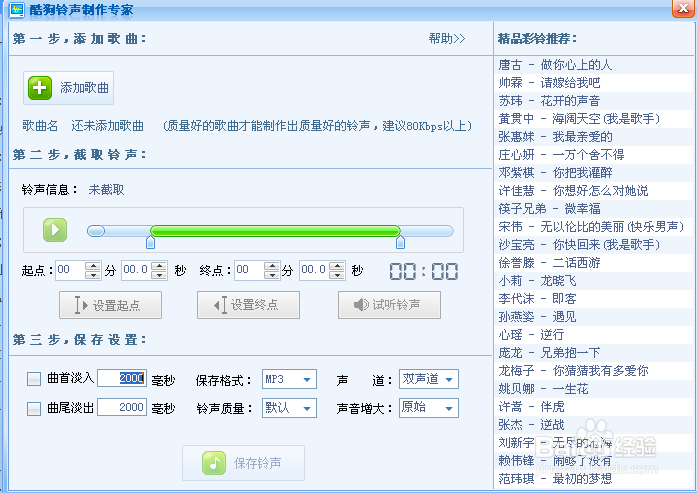Image resolution: width=697 pixels, height=493 pixels.
Task: Select 范玮琪 - 最初的梦想 ringtone
Action: click(594, 479)
